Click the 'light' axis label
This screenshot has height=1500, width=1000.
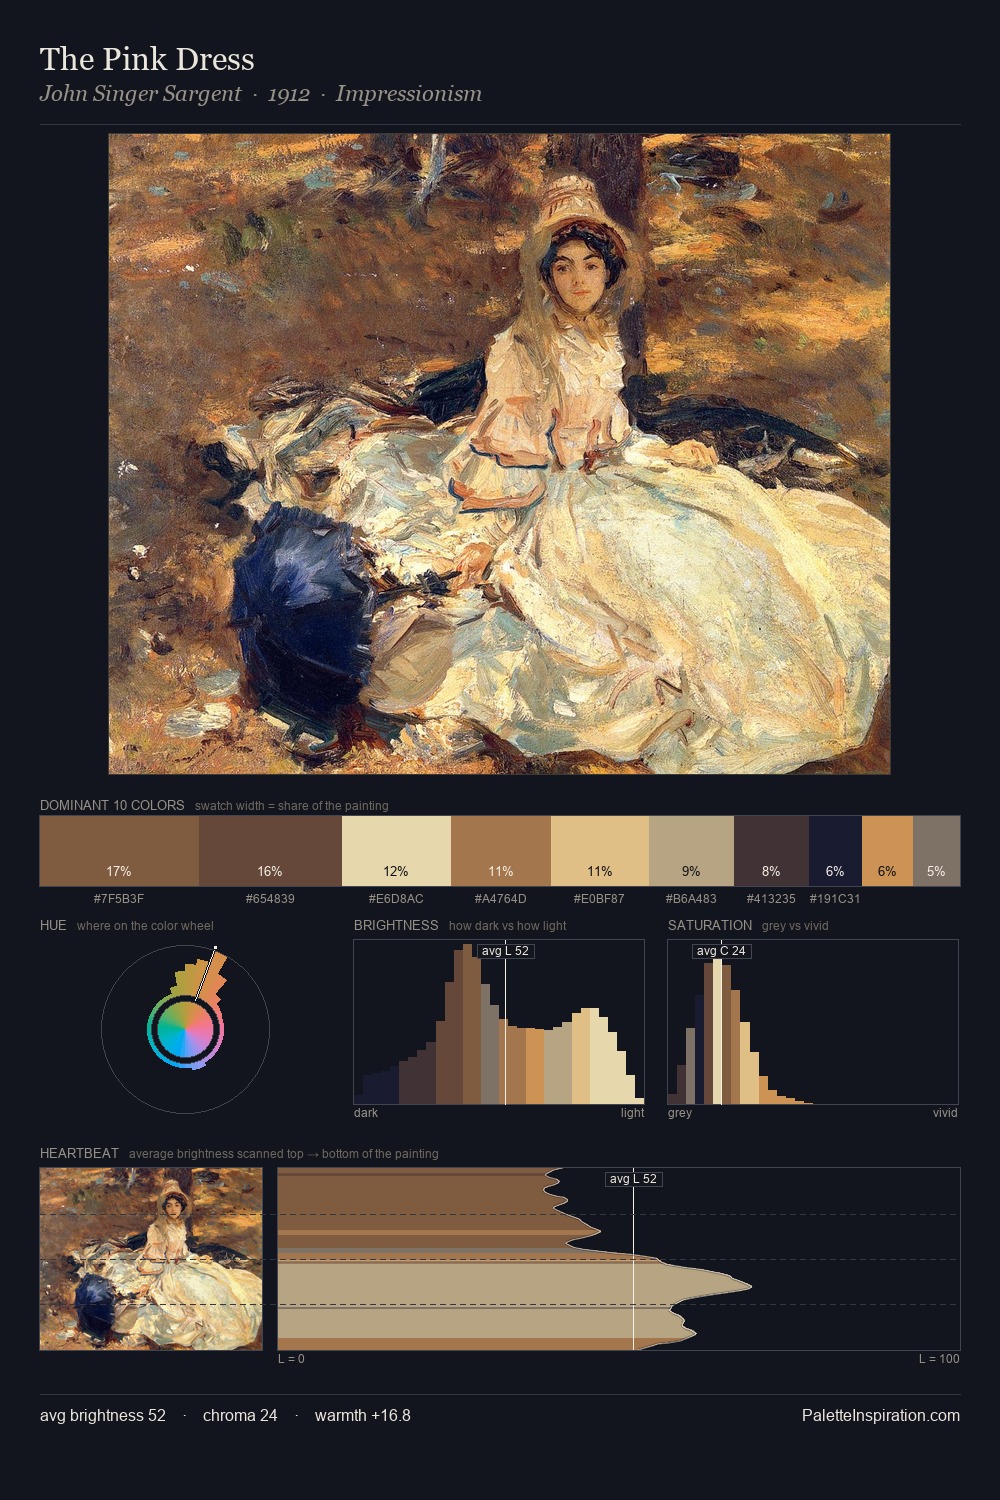[x=633, y=1112]
